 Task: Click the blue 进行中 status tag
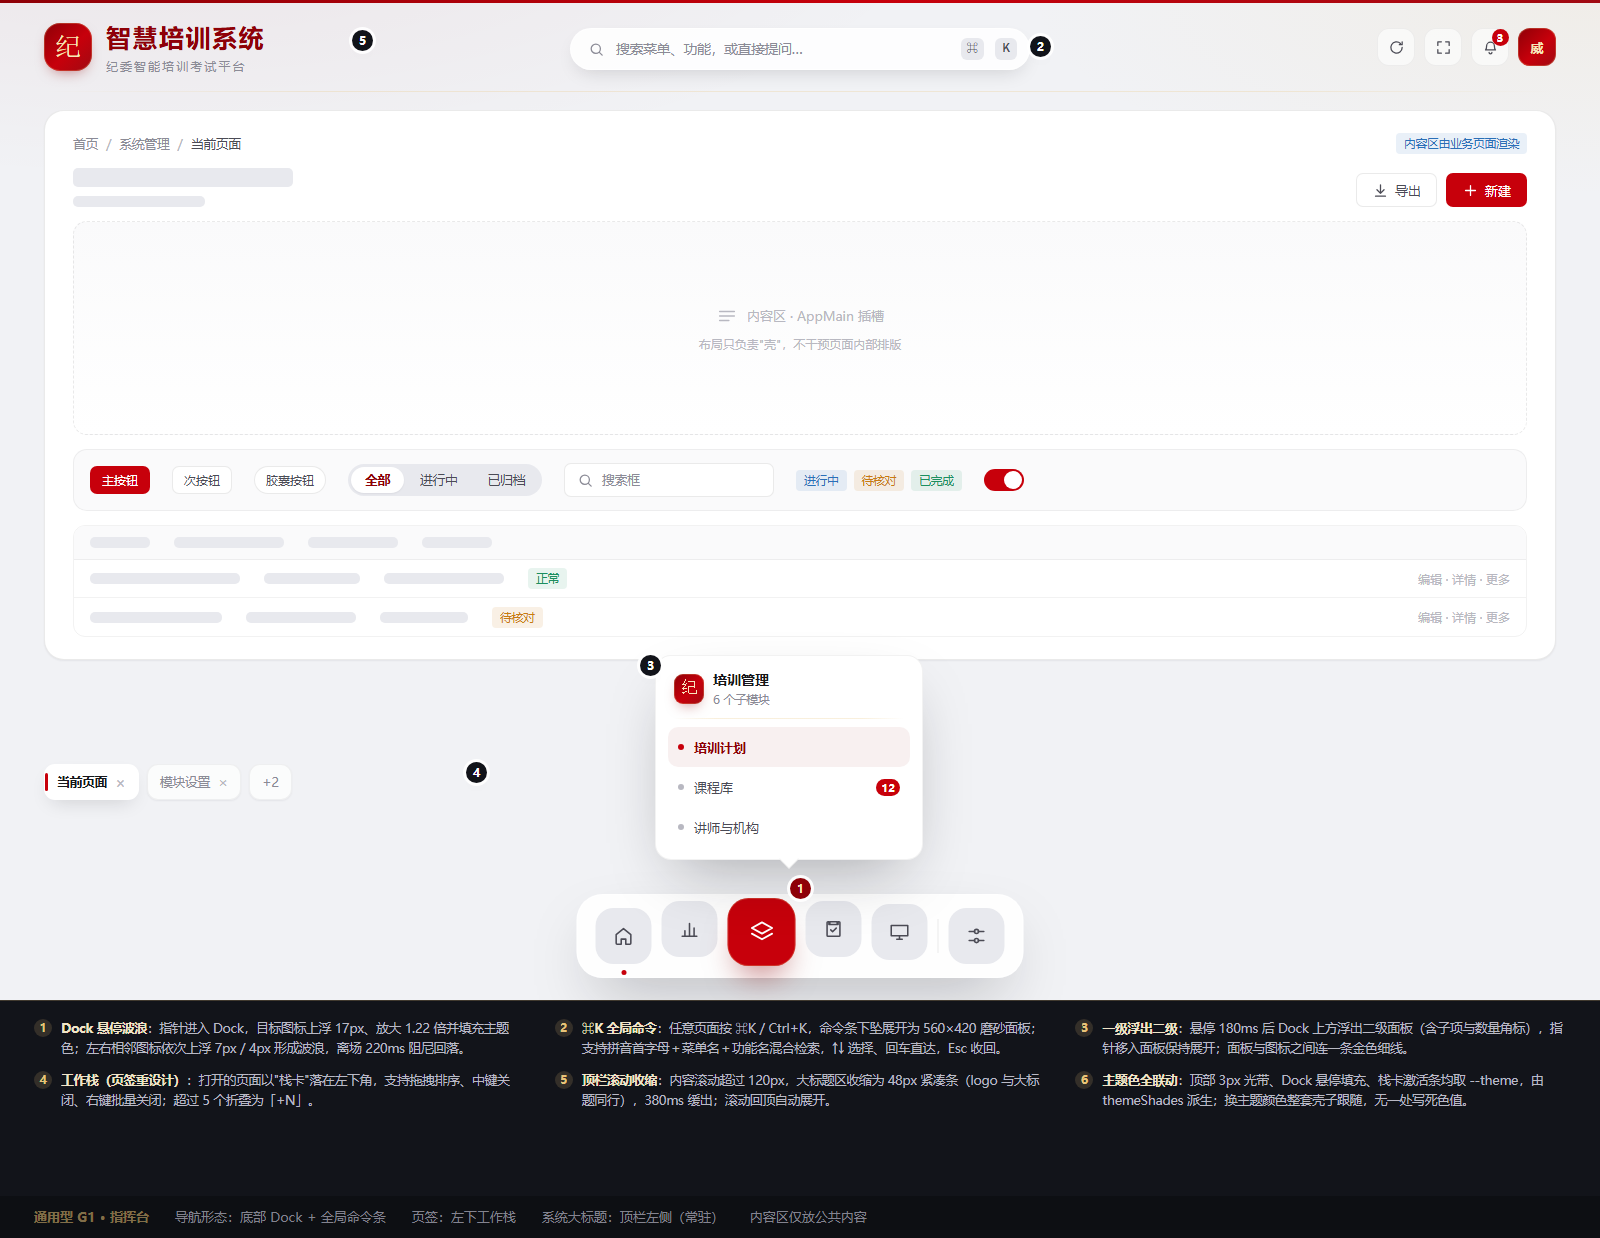821,480
